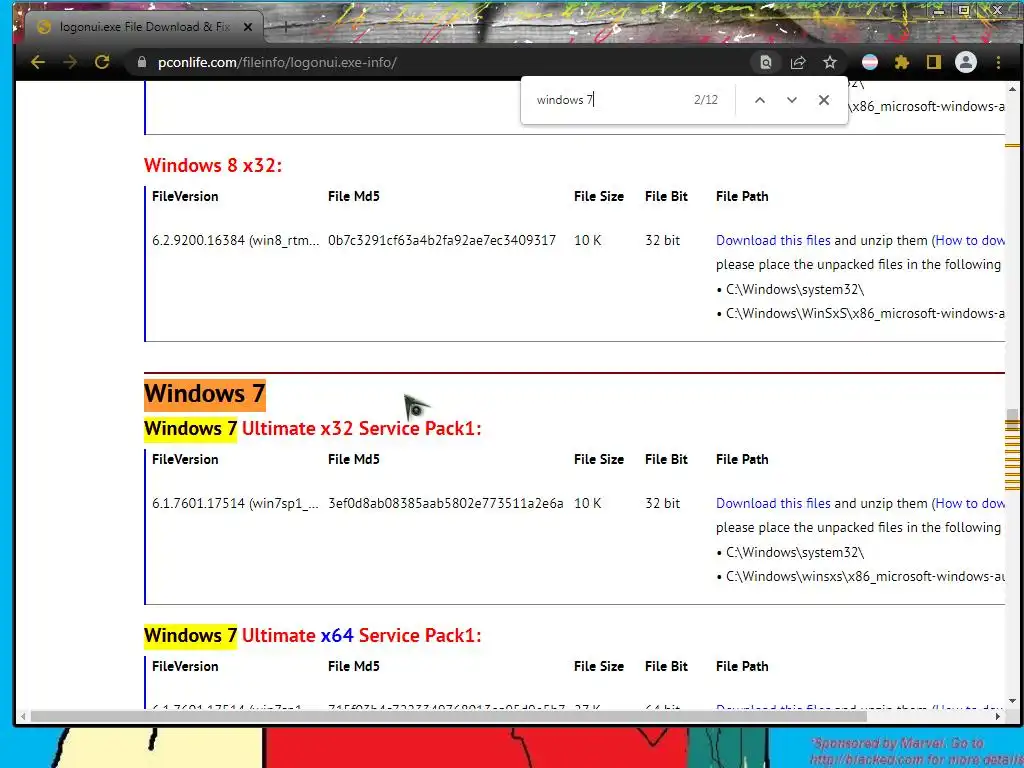Reload the pconlife page
Screen dimensions: 1024x768
click(x=102, y=63)
